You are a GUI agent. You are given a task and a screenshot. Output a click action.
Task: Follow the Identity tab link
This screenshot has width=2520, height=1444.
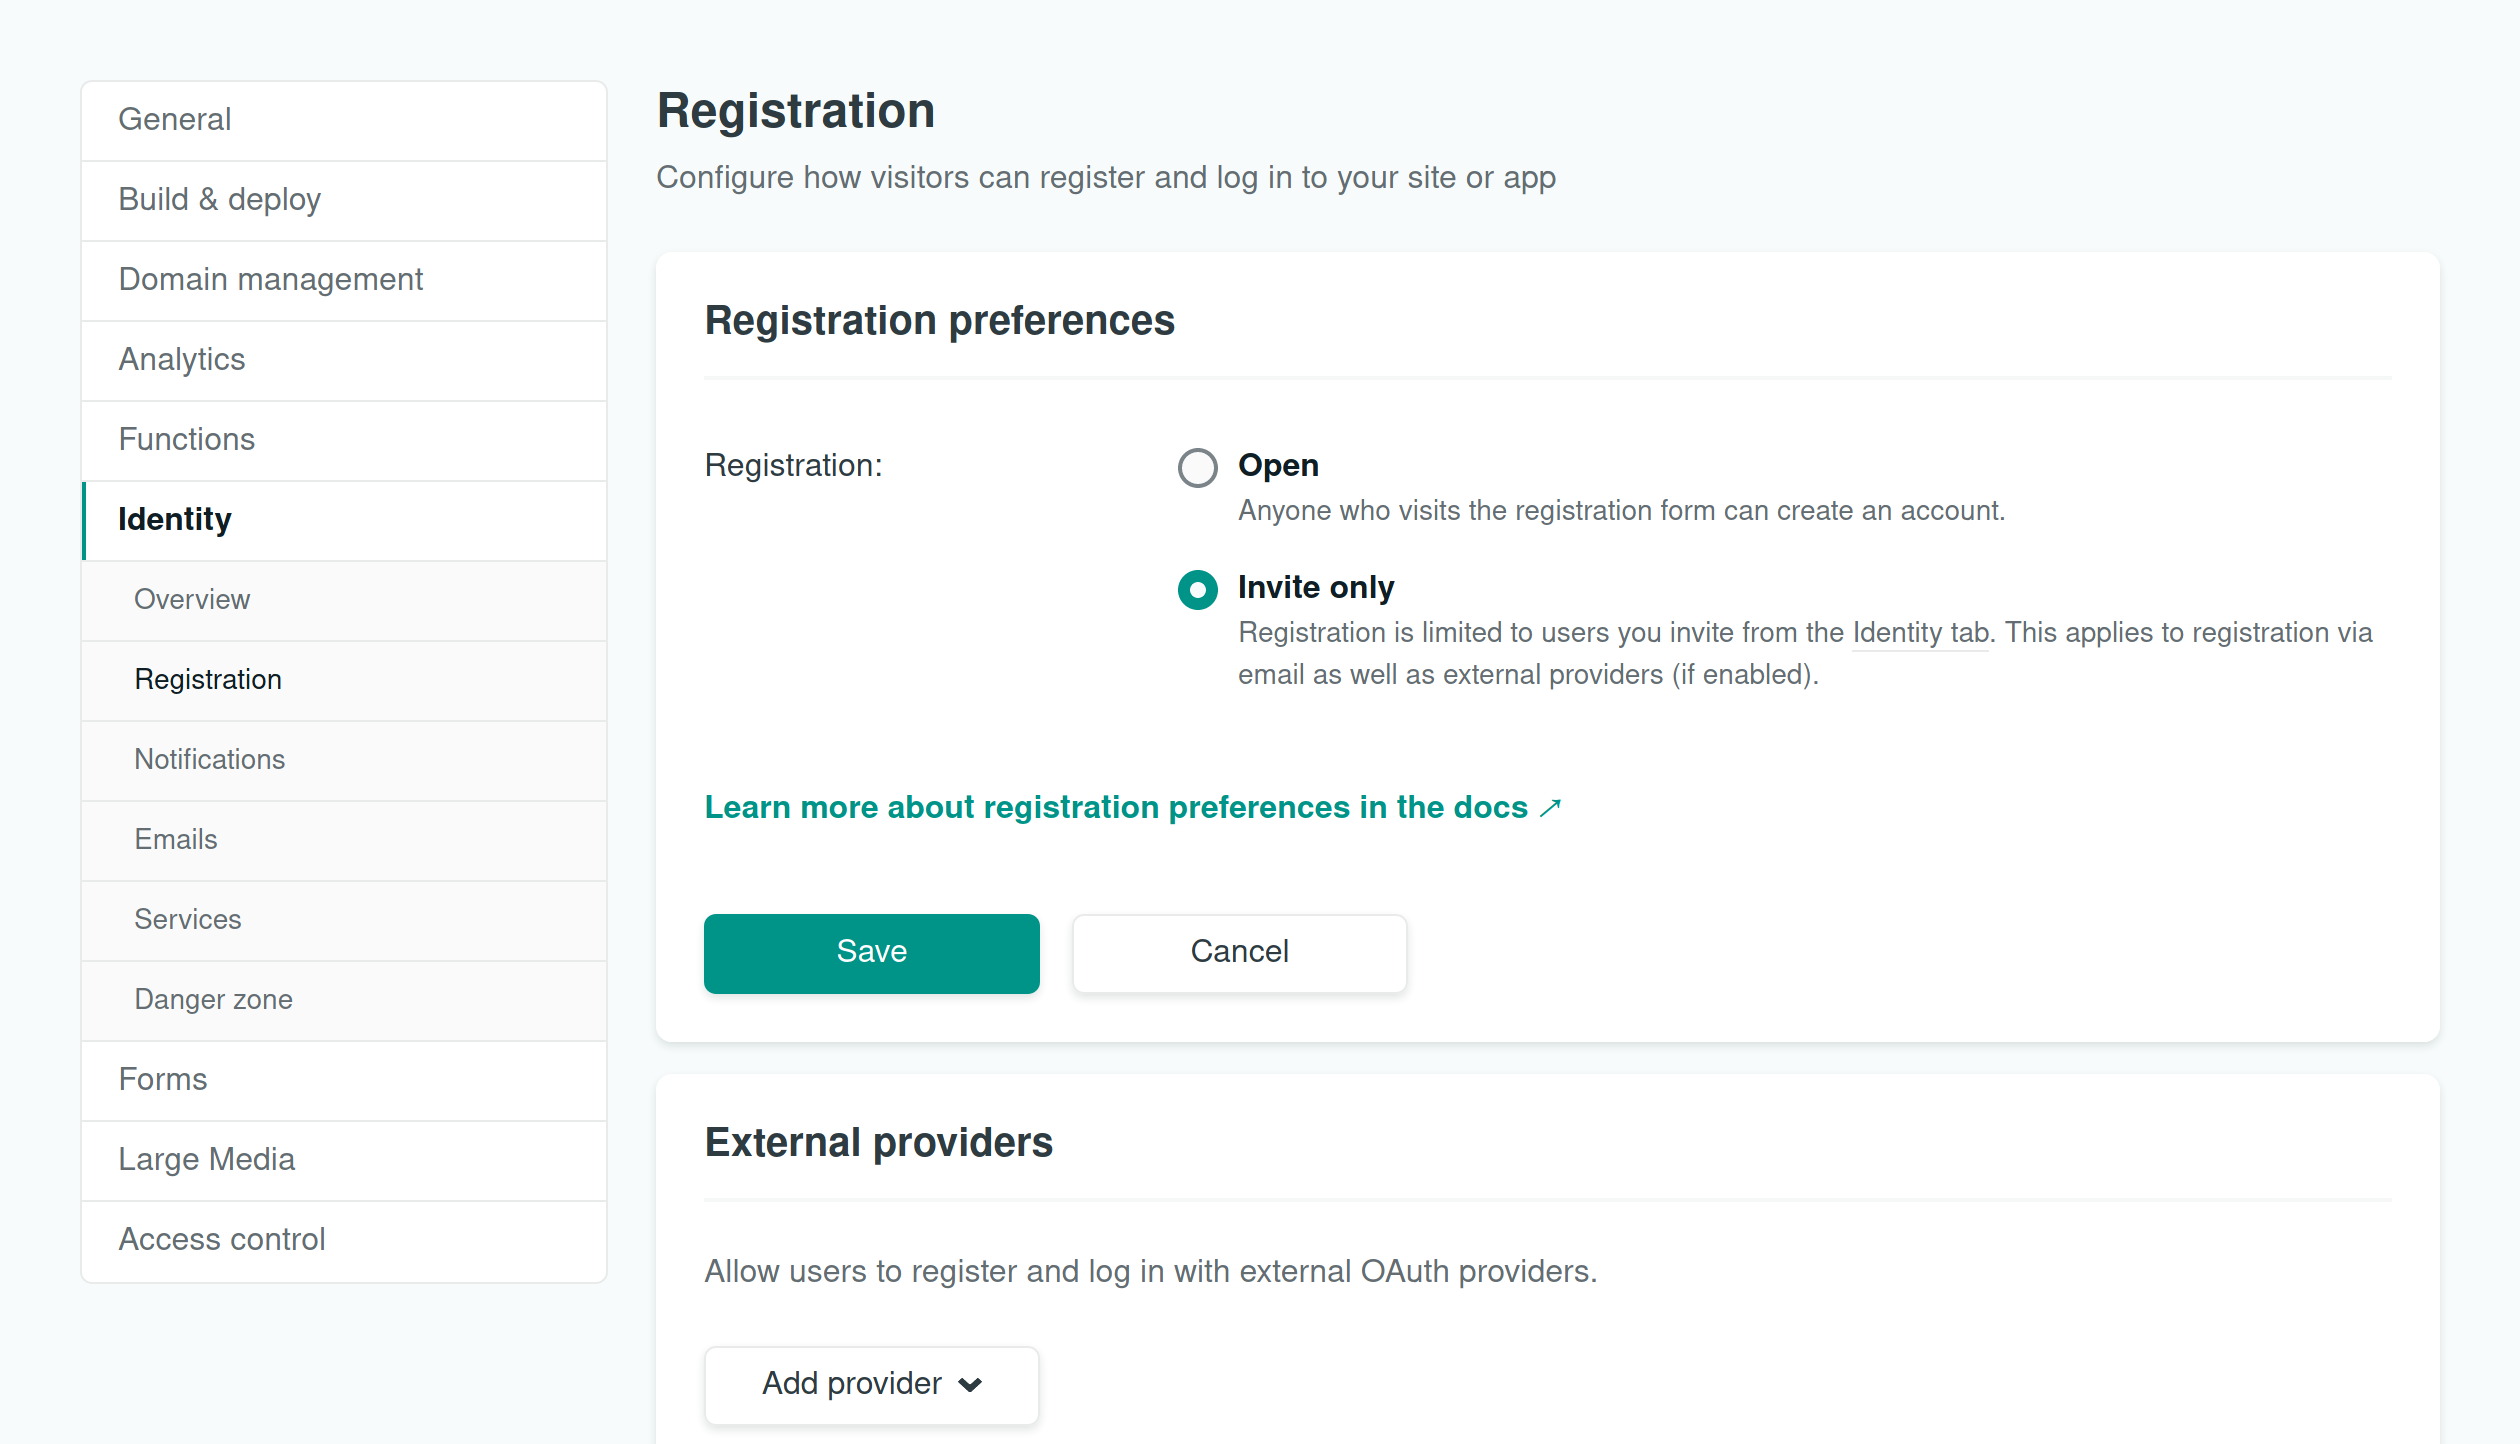click(x=1920, y=633)
